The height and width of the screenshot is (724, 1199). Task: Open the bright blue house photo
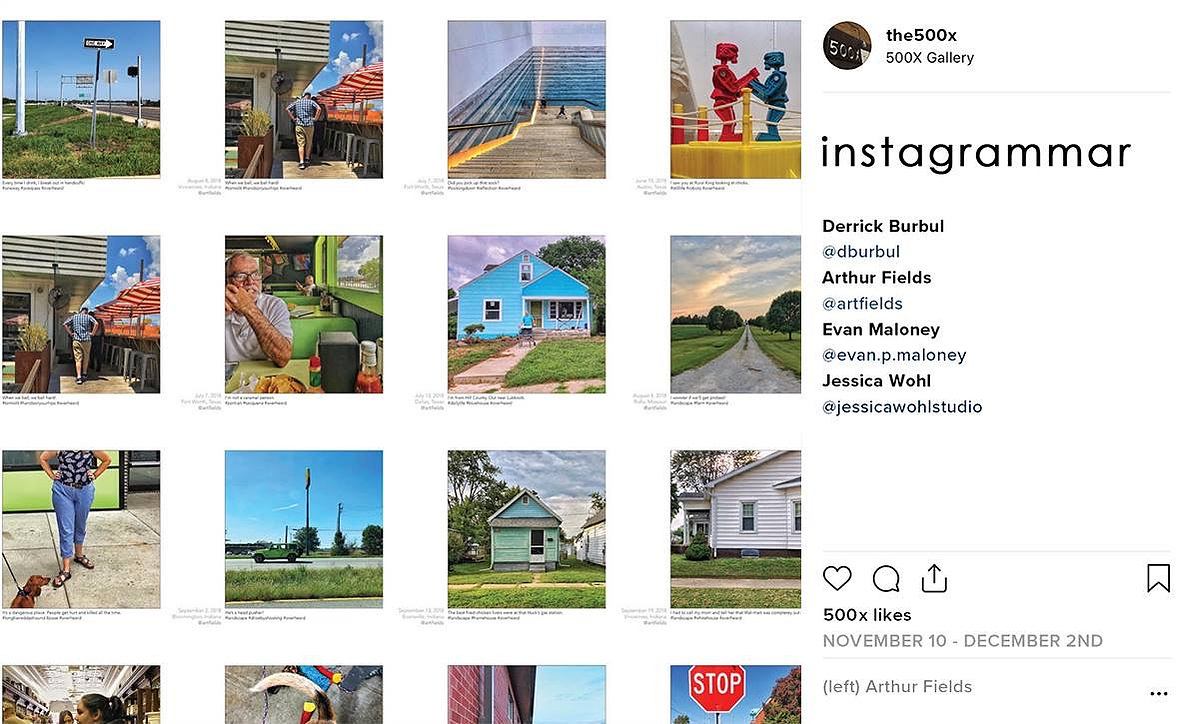pos(526,314)
